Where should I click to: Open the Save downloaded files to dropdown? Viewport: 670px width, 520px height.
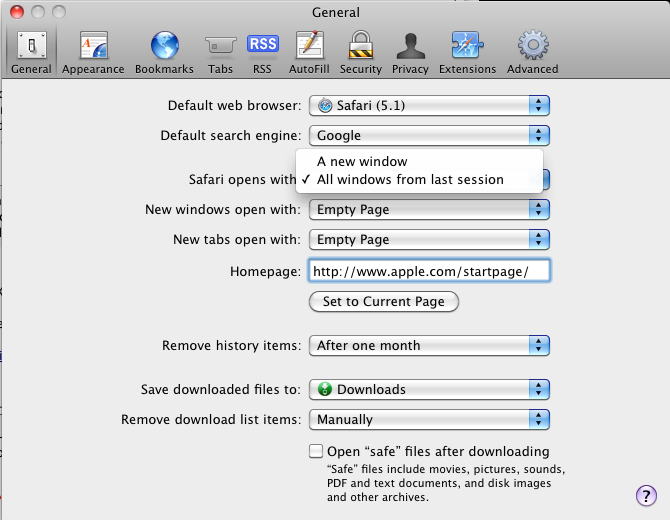point(429,389)
